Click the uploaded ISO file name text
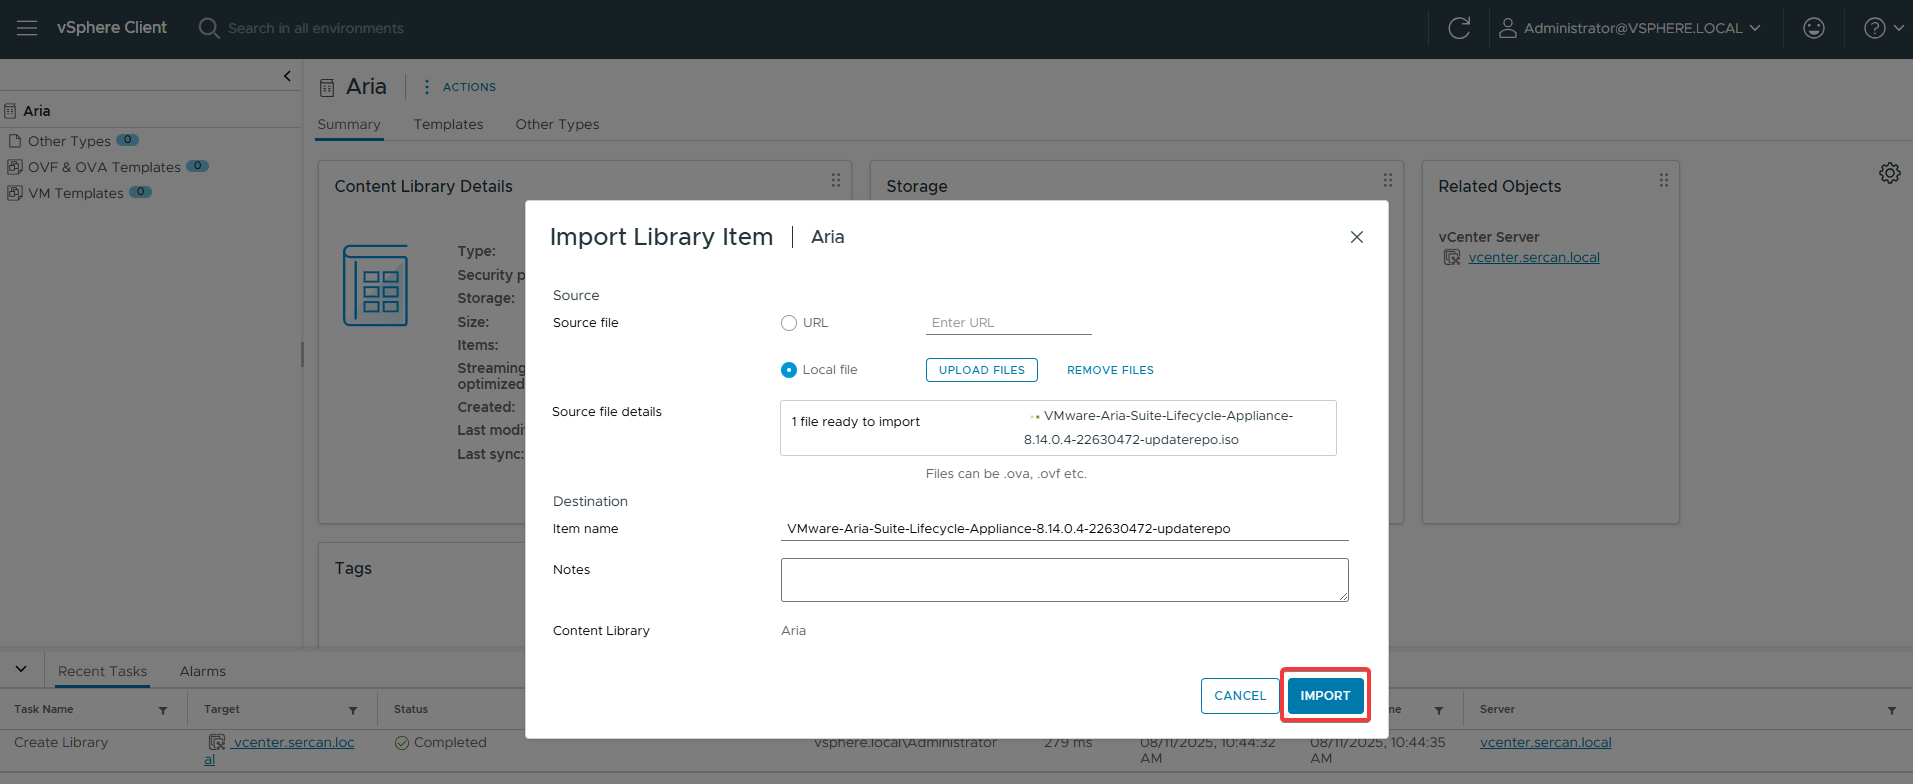Viewport: 1913px width, 784px height. [1160, 428]
